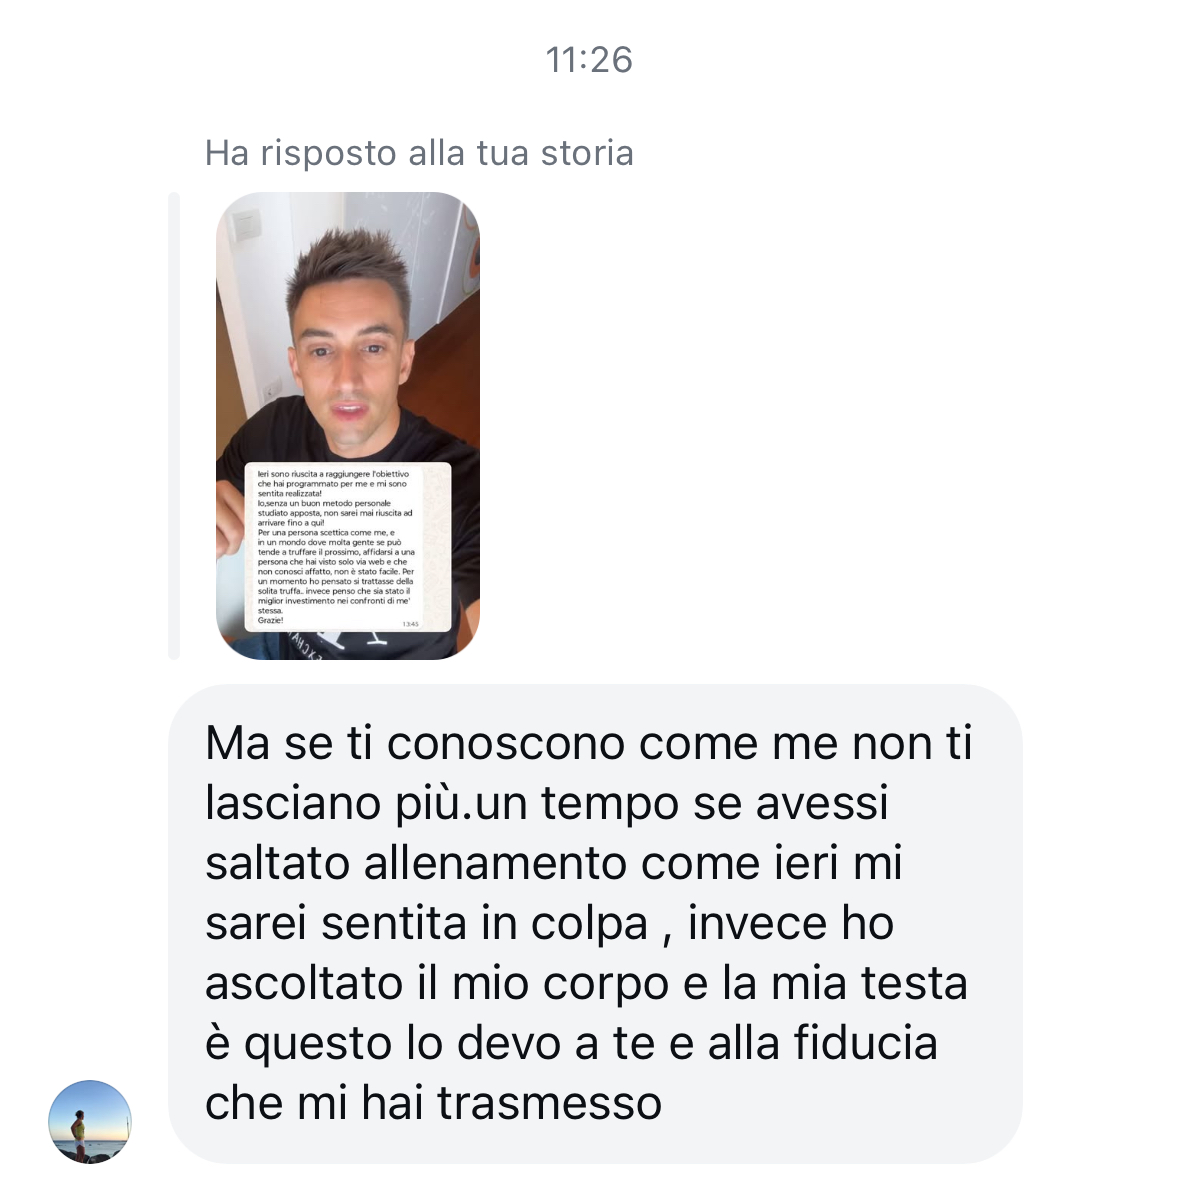Viewport: 1179px width, 1203px height.
Task: Tap the line 'lasciano più.un tempo se avessi'
Action: pyautogui.click(x=546, y=803)
